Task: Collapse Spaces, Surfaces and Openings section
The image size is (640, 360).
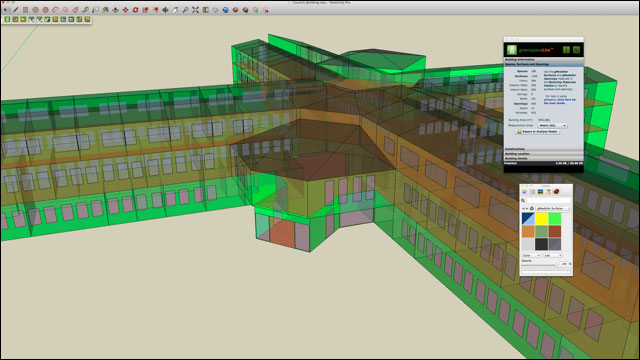Action: click(x=544, y=64)
